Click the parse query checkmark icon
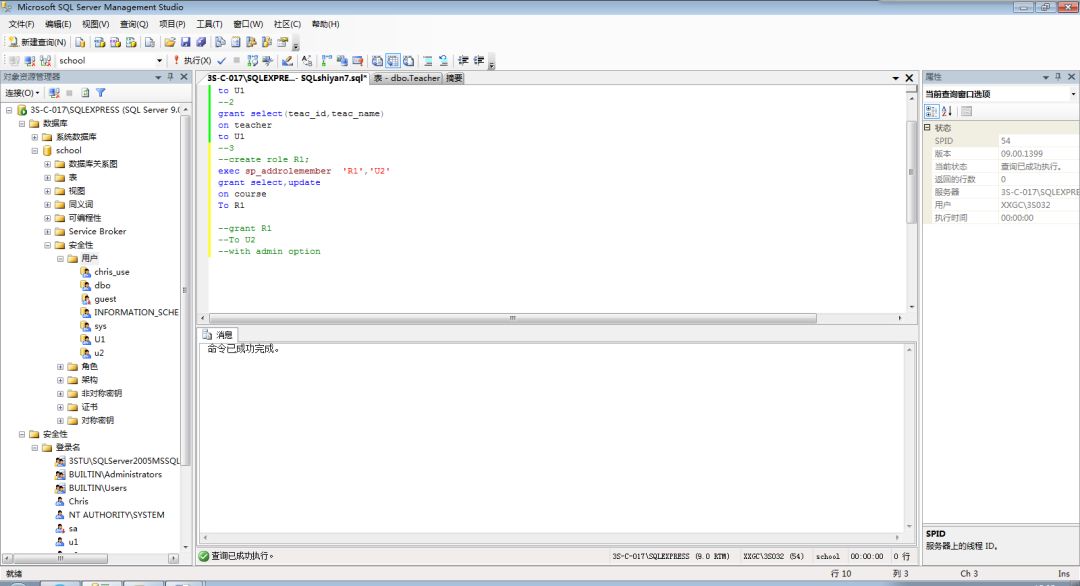 221,60
